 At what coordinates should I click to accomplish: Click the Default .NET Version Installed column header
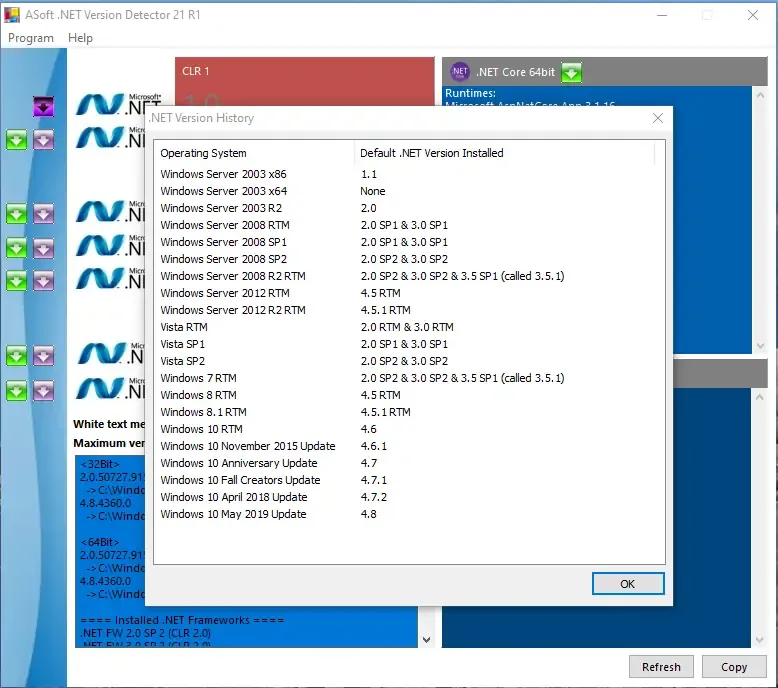pyautogui.click(x=505, y=153)
